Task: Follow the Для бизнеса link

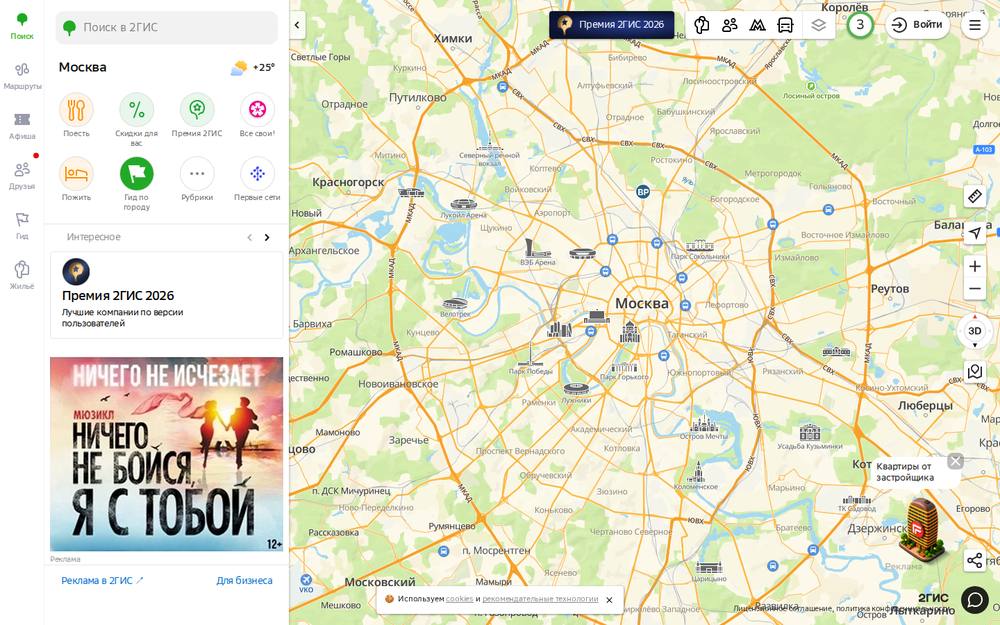Action: tap(244, 580)
